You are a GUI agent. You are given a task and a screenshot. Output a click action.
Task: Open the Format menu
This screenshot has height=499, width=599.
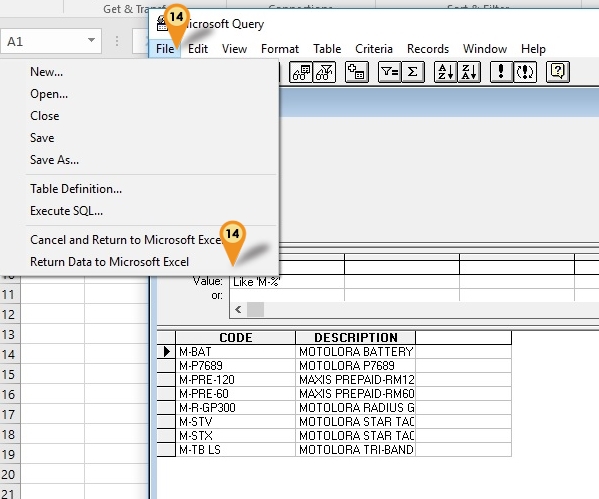(x=280, y=49)
